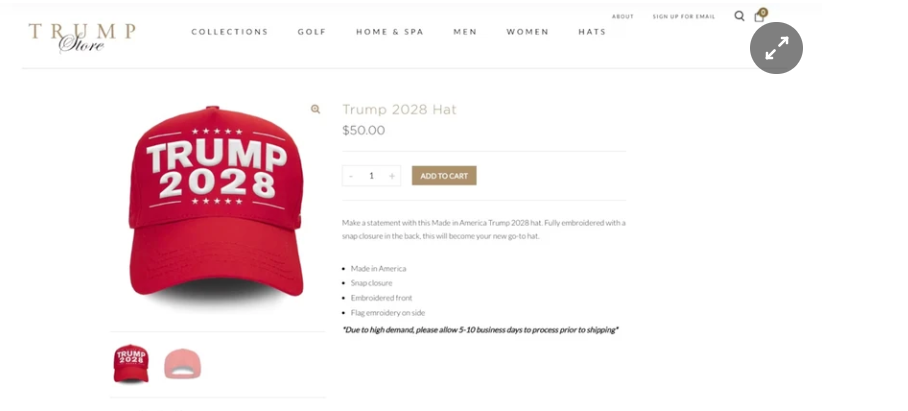
Task: Click the About link
Action: [623, 17]
